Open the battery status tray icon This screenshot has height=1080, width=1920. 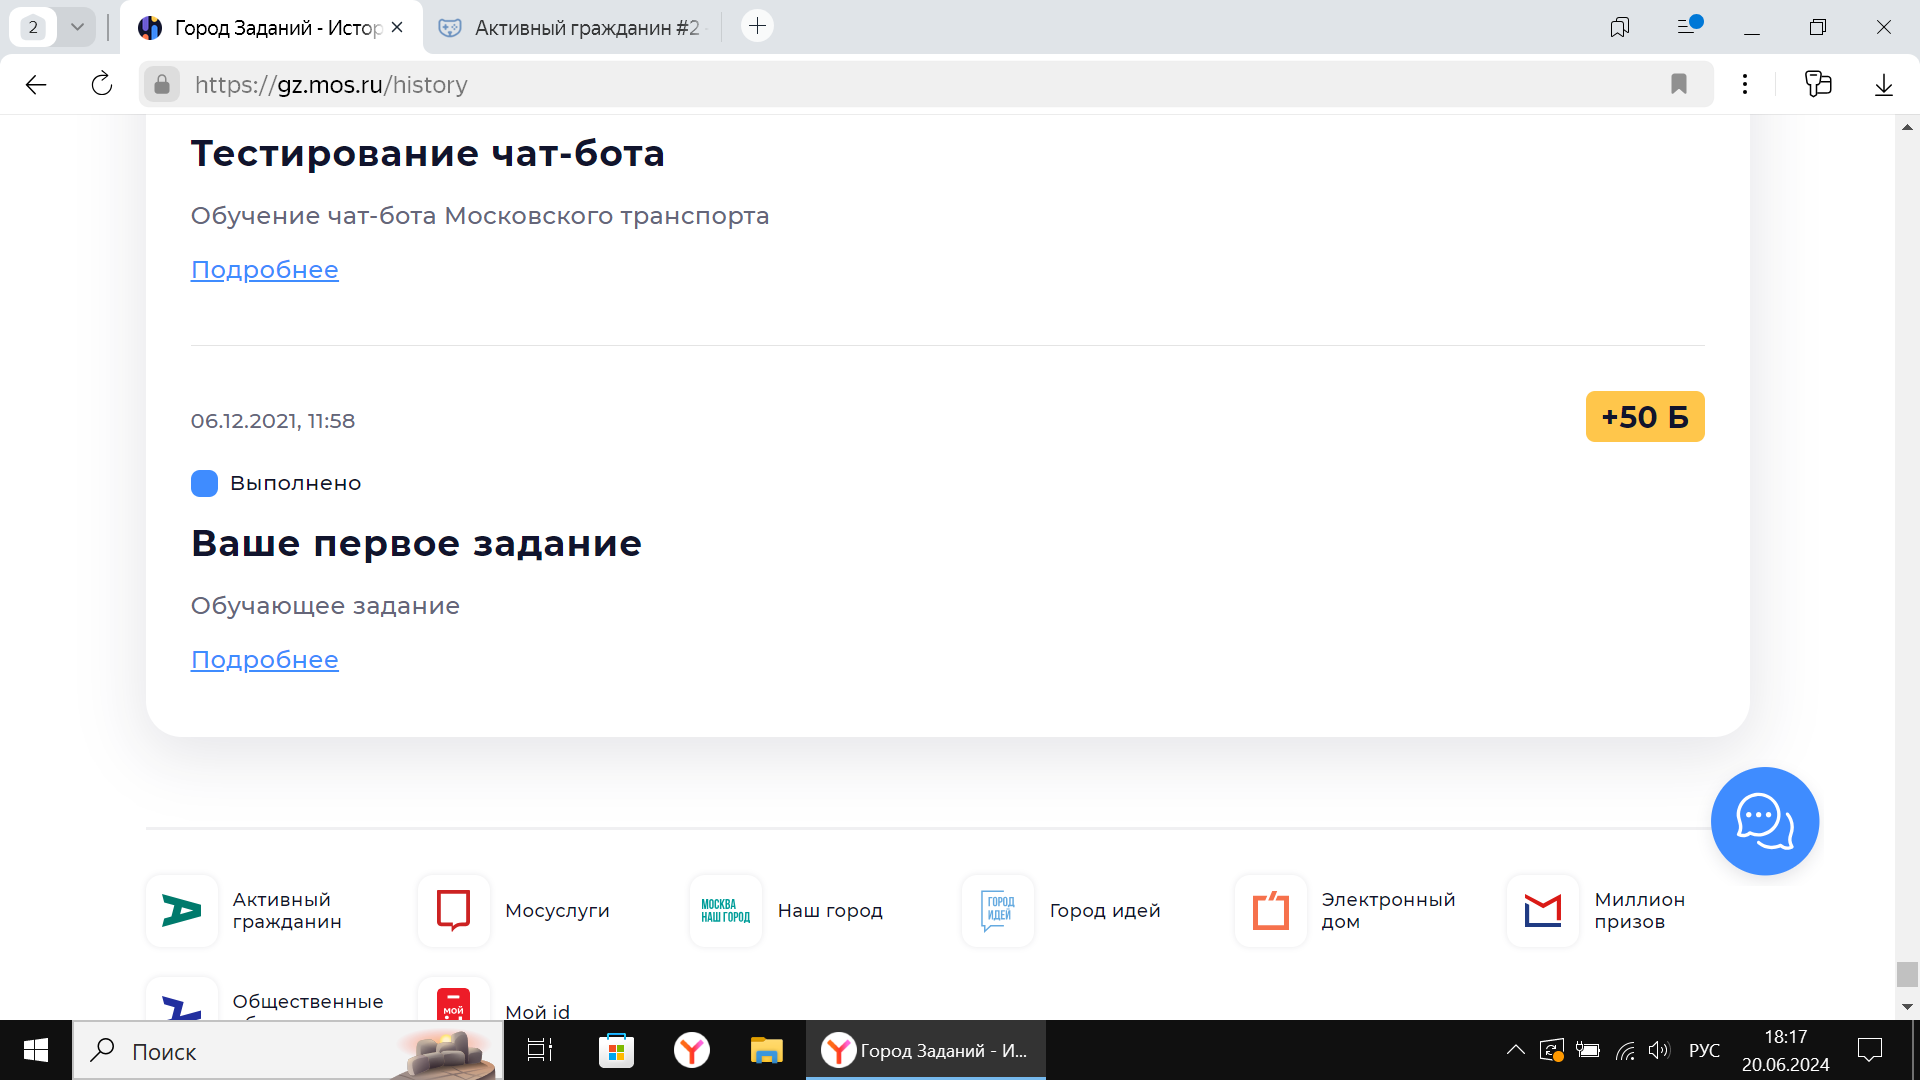coord(1588,1050)
